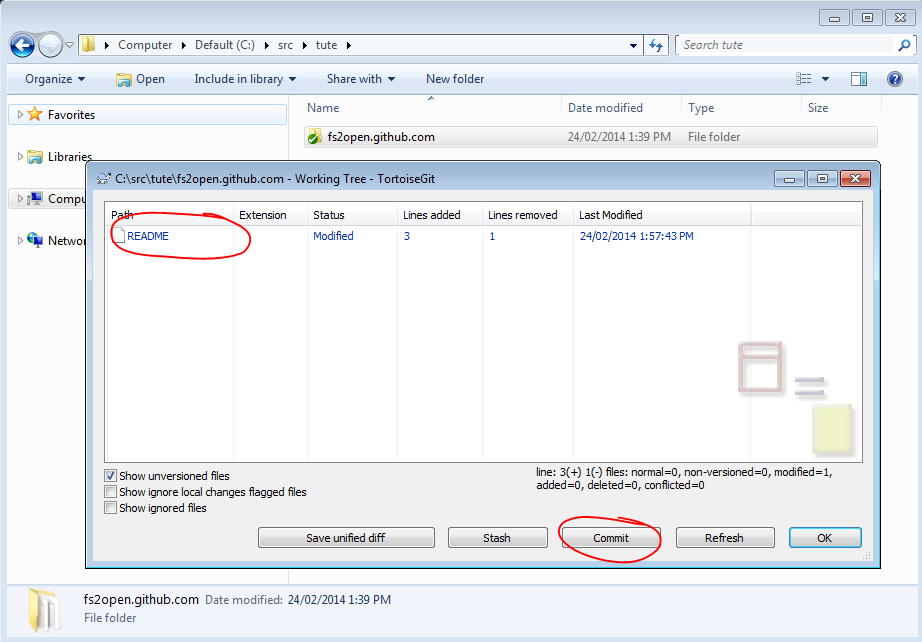Open the Include in library menu

coord(245,79)
